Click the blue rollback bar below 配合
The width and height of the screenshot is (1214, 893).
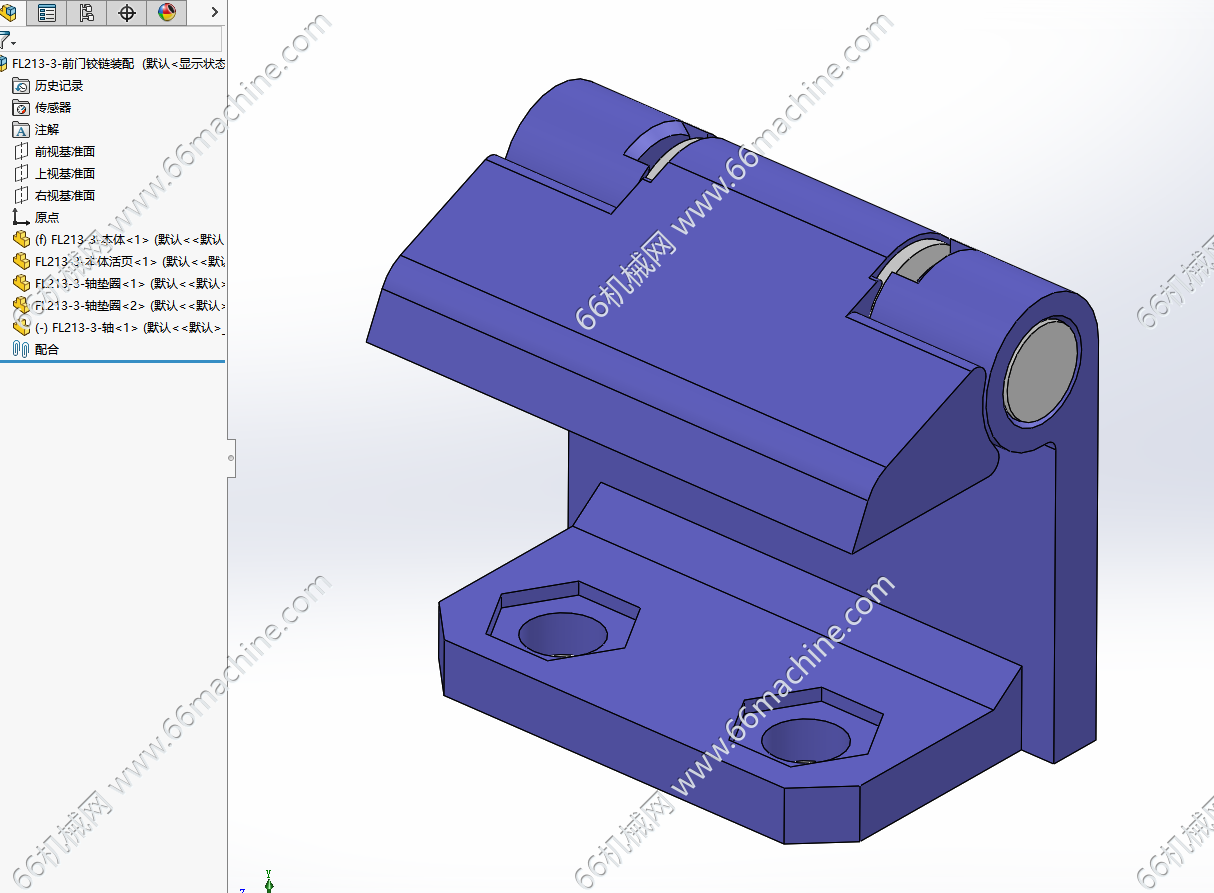pos(113,363)
